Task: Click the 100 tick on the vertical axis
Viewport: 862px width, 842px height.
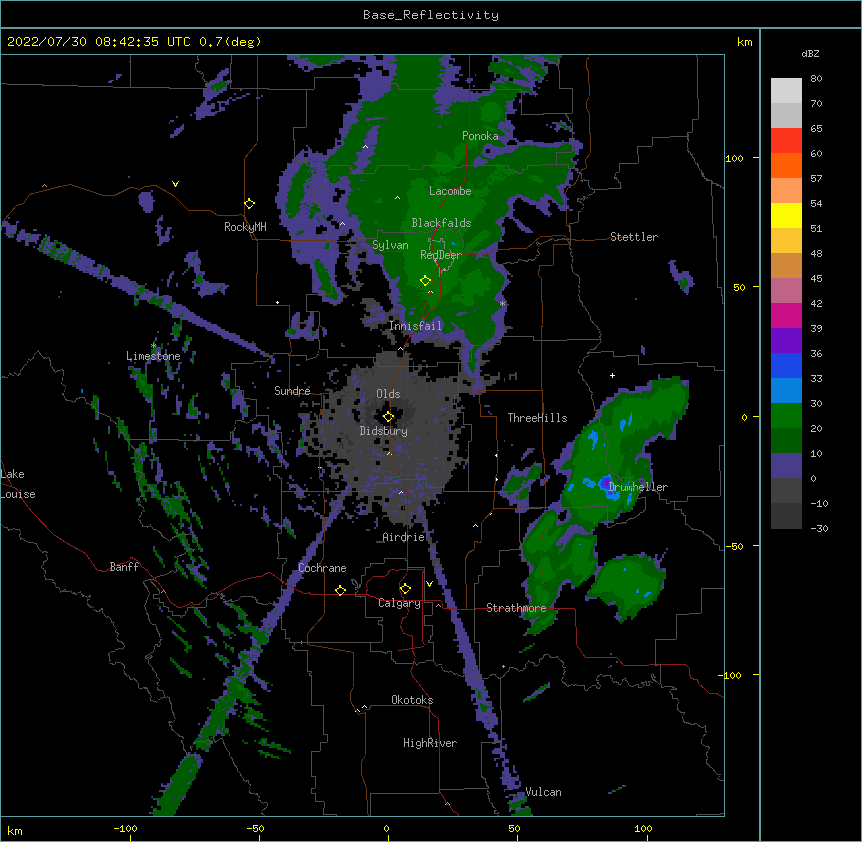Action: [734, 158]
